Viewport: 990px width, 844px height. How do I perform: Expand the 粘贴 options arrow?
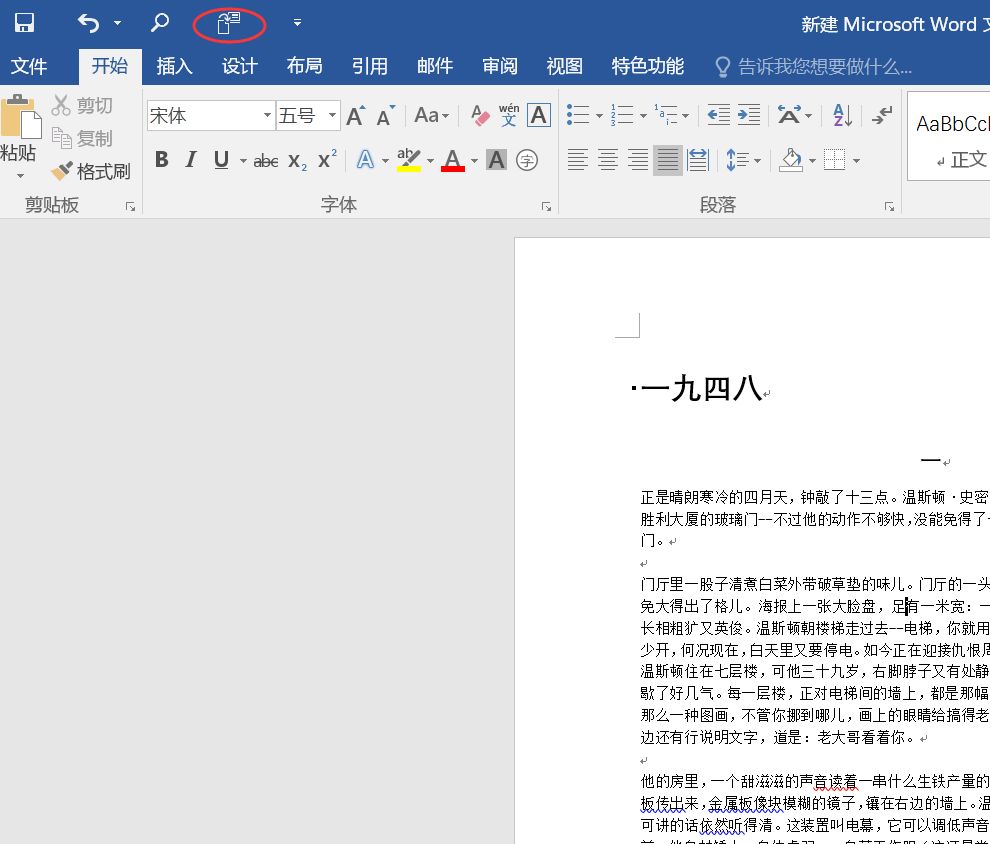pyautogui.click(x=20, y=175)
